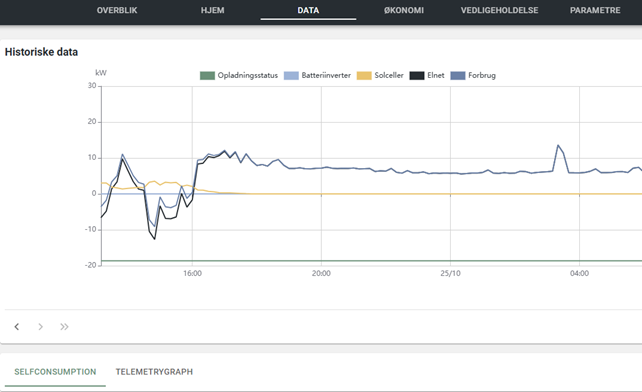Viewport: 642px width, 392px height.
Task: Toggle Batteriinverter series in legend
Action: click(x=317, y=75)
